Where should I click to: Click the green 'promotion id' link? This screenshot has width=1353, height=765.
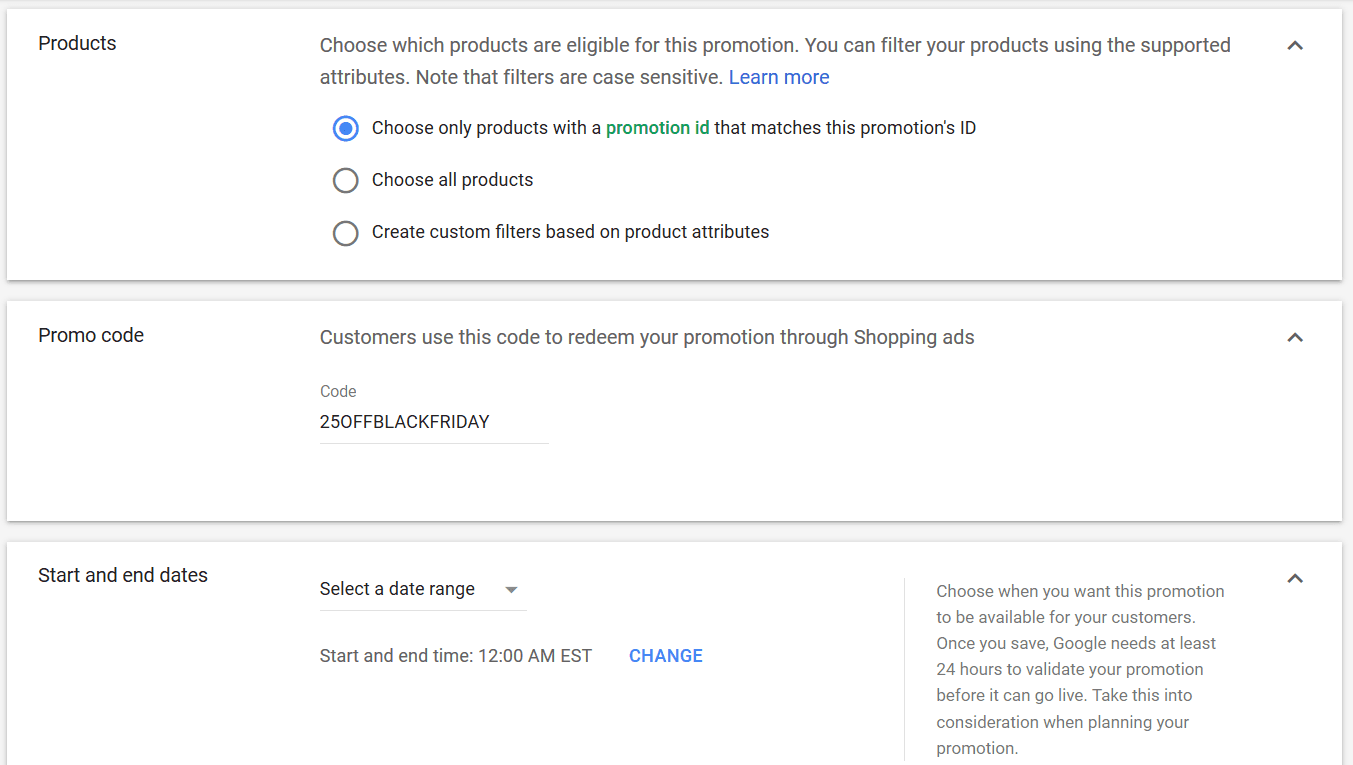[657, 128]
